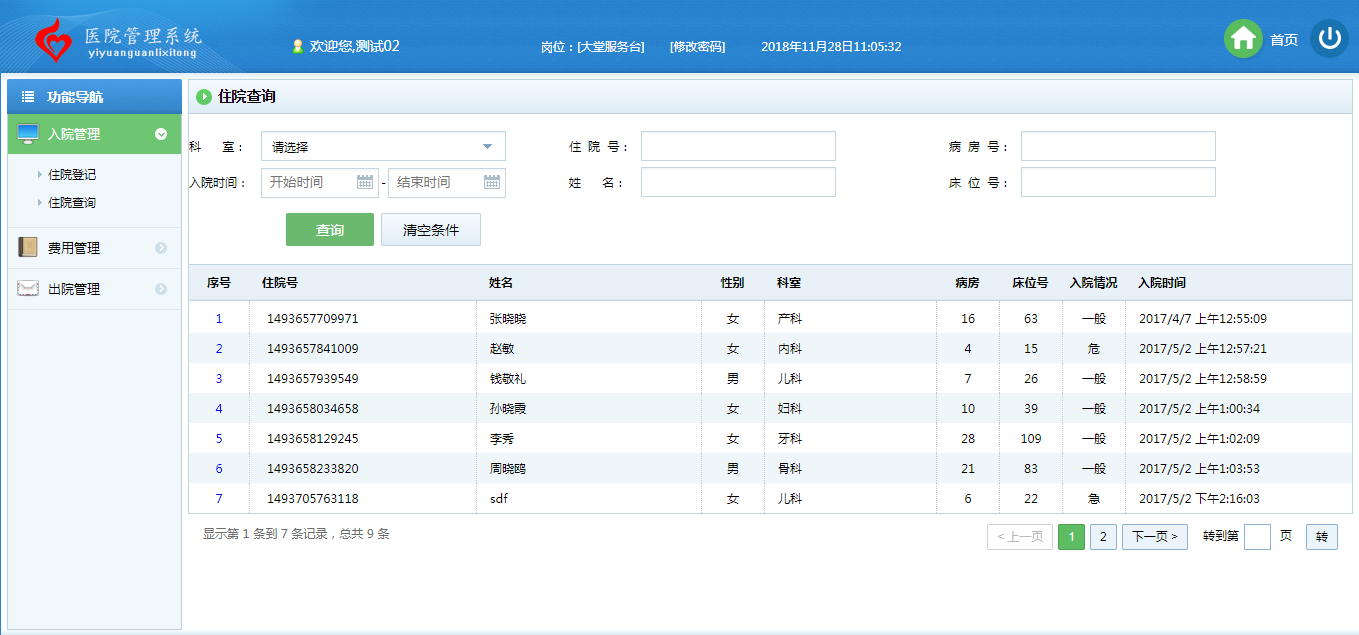
Task: Select the 费用管理 menu section
Action: [x=95, y=248]
